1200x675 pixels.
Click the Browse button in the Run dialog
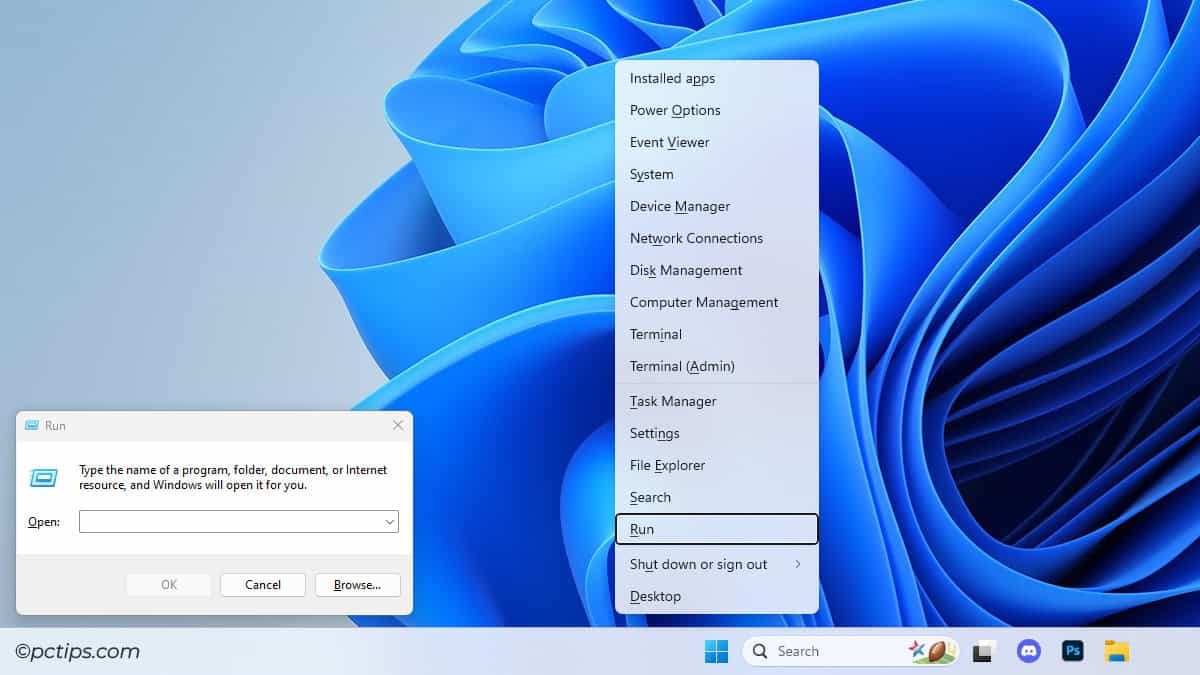click(357, 585)
